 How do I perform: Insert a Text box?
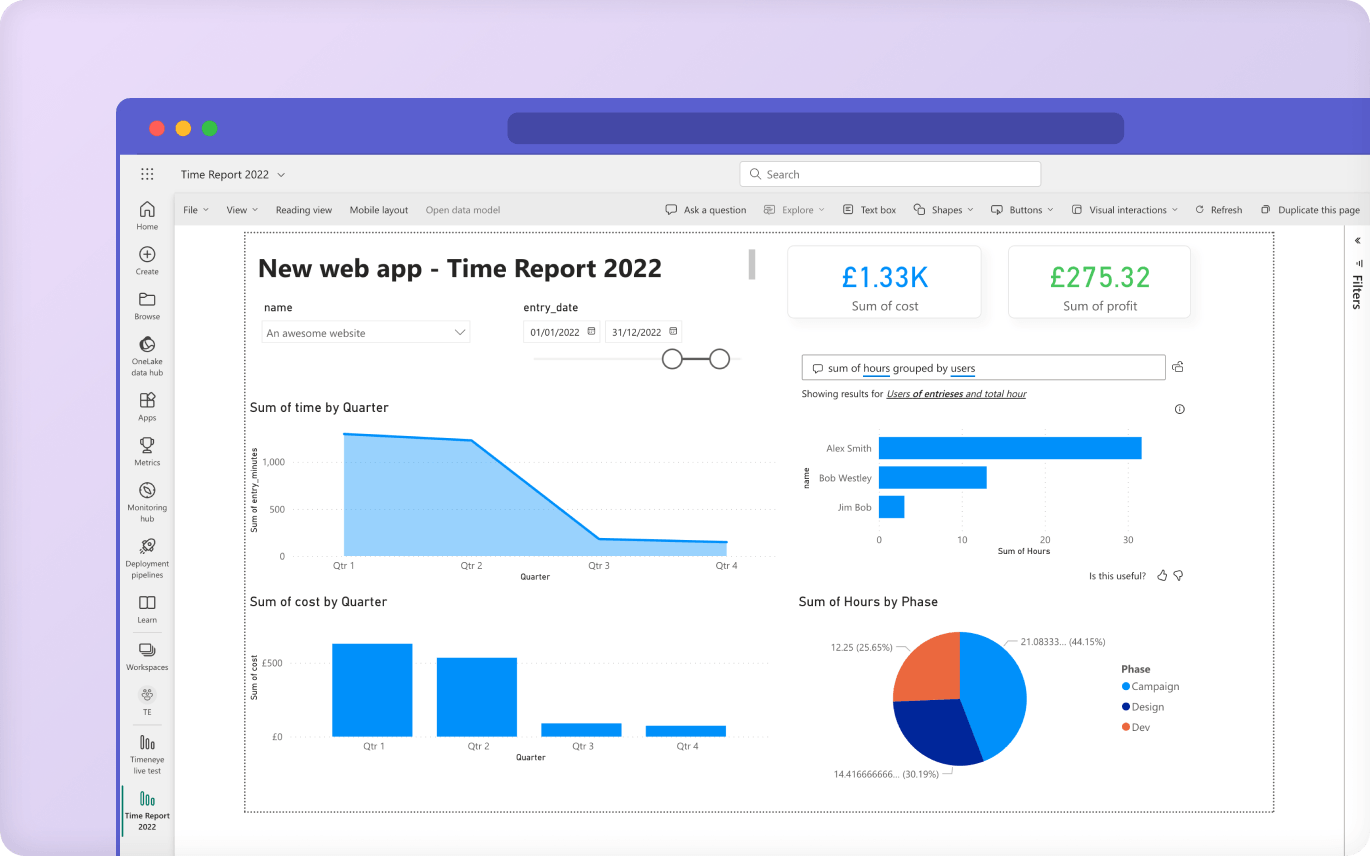click(869, 210)
